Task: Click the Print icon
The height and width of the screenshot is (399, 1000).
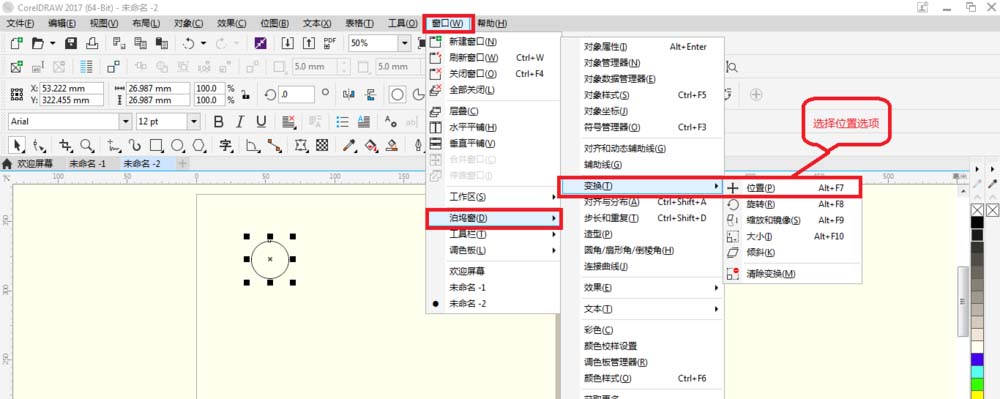Action: (x=92, y=43)
